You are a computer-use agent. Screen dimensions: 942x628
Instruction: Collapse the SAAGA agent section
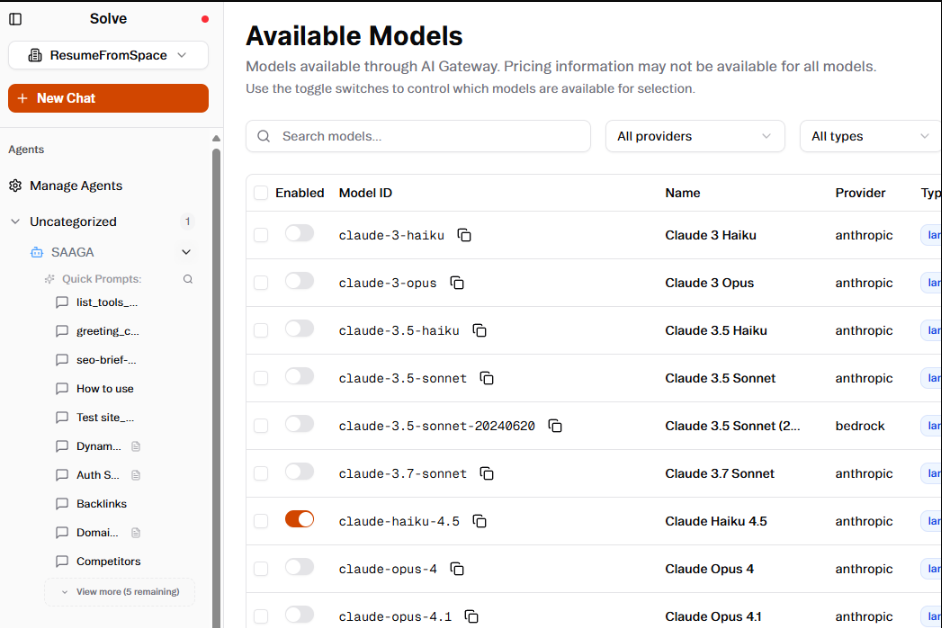pyautogui.click(x=185, y=252)
